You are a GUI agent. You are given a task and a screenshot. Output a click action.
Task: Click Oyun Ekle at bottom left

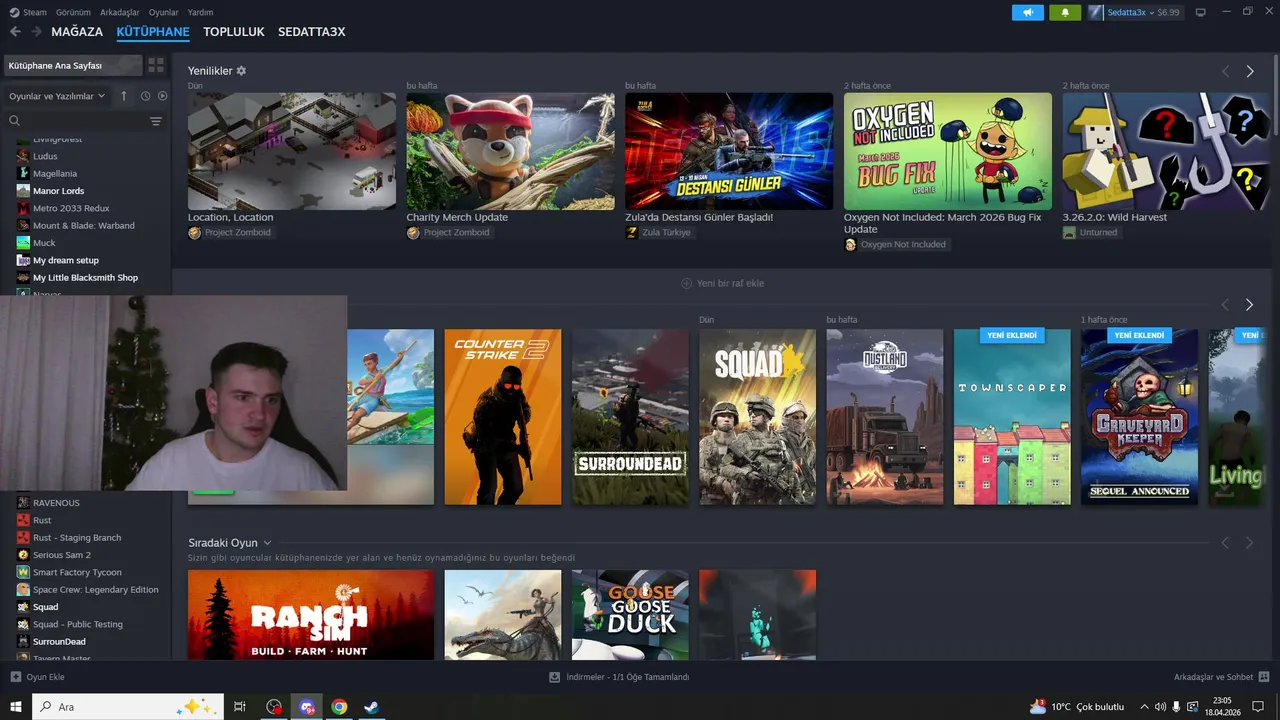38,677
